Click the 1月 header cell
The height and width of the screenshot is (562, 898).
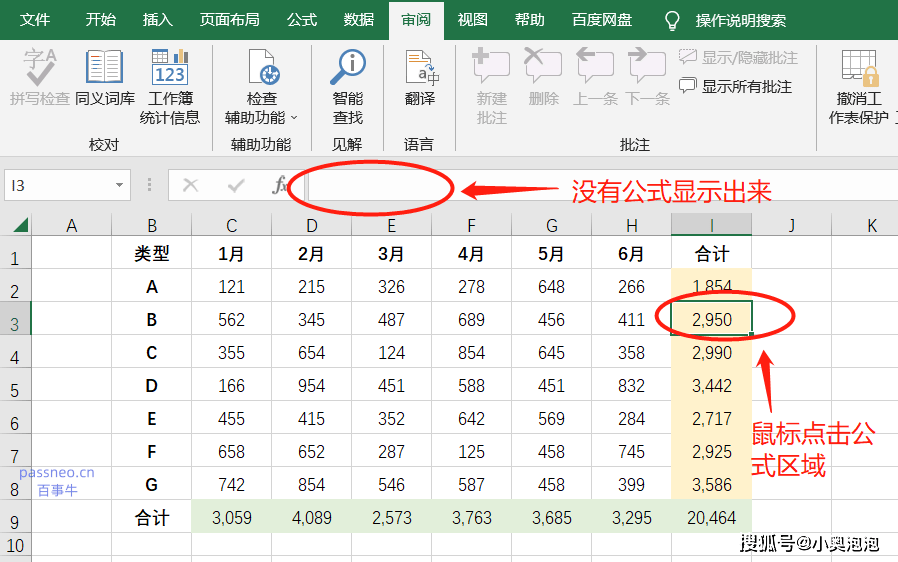click(231, 253)
